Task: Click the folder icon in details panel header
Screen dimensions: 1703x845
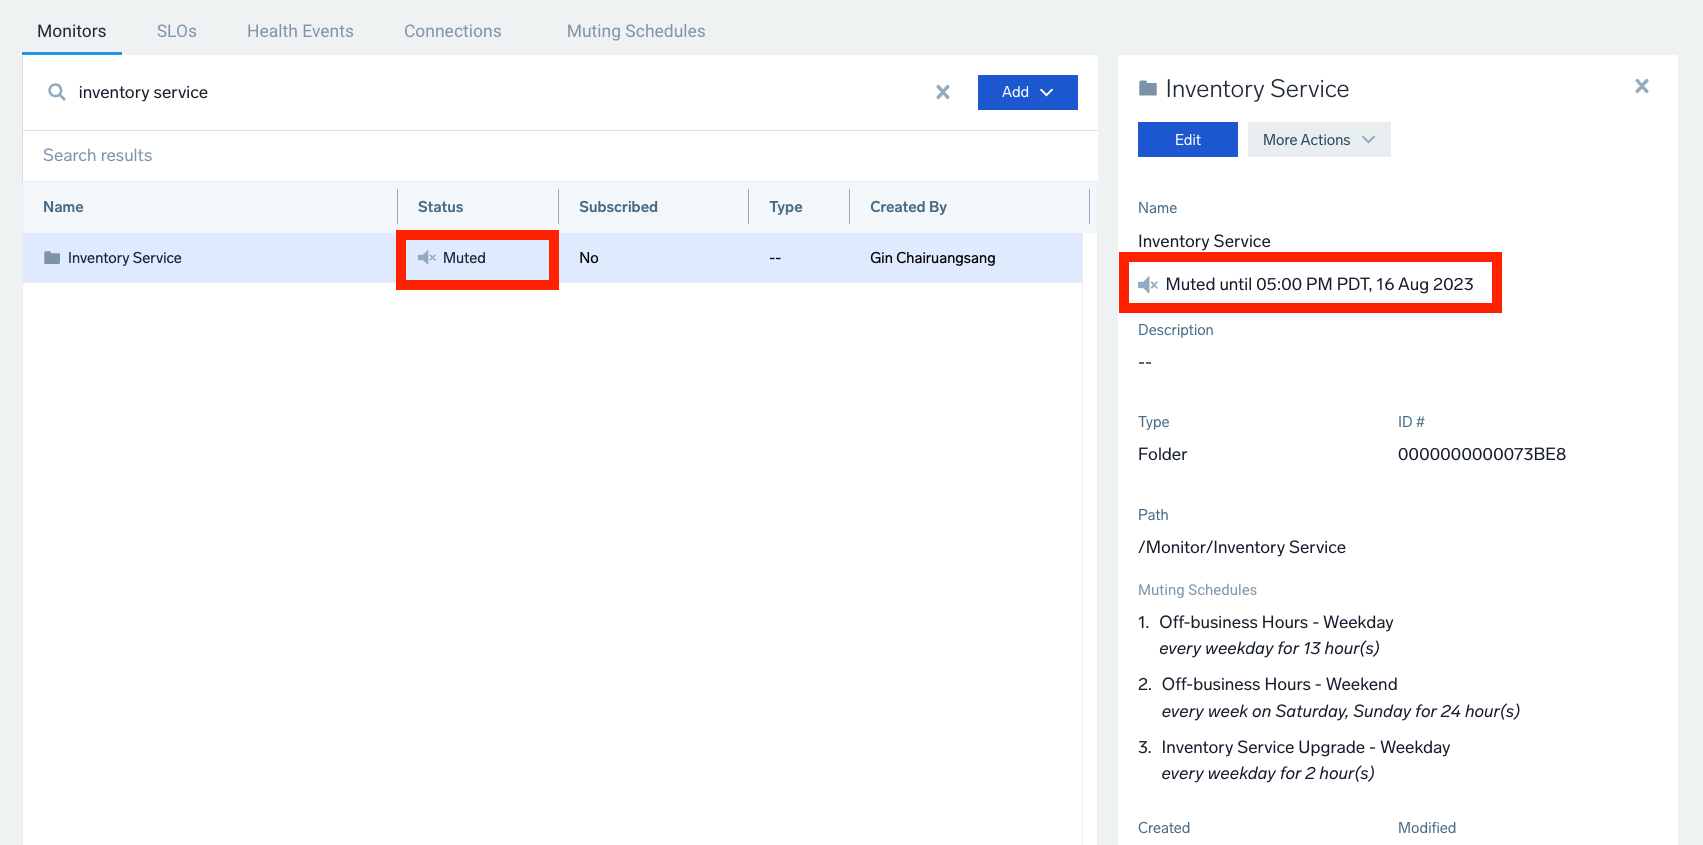Action: 1148,89
